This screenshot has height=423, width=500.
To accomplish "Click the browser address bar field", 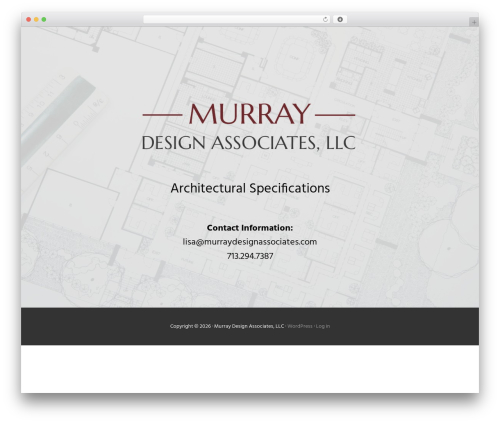I will click(x=237, y=20).
